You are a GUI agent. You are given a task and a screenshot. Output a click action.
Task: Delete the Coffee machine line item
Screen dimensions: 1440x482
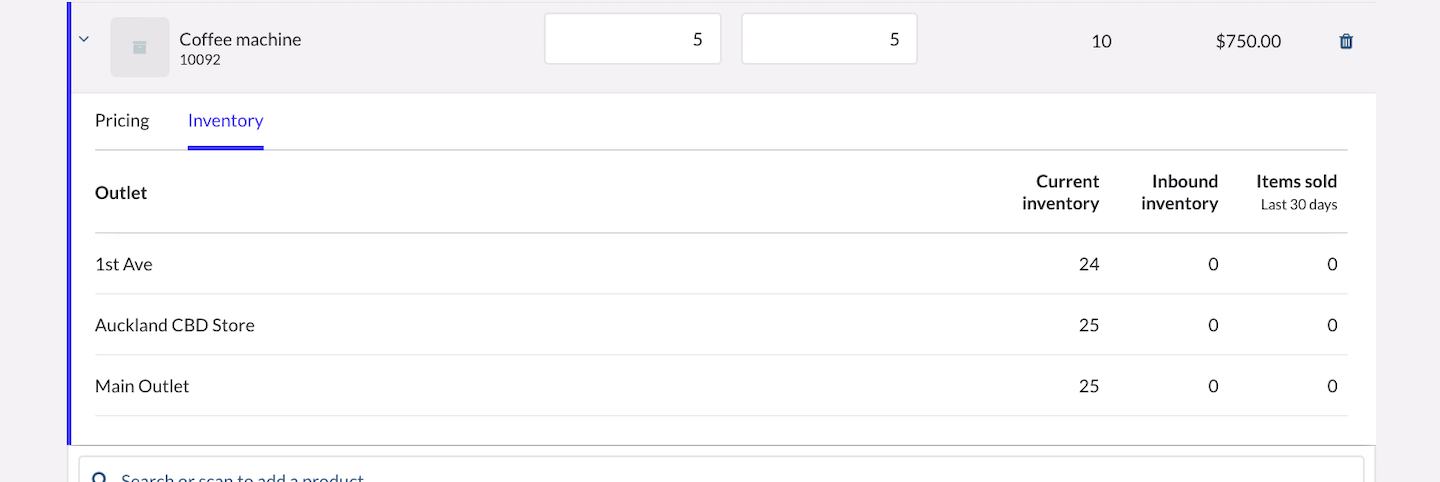pyautogui.click(x=1346, y=42)
